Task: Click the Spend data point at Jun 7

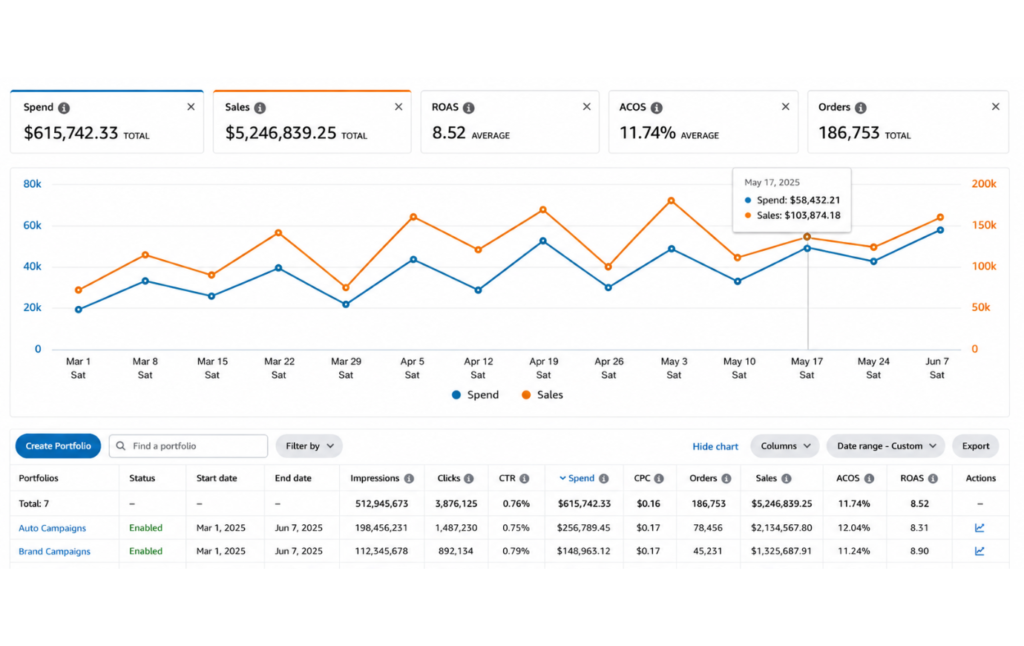Action: pyautogui.click(x=940, y=230)
